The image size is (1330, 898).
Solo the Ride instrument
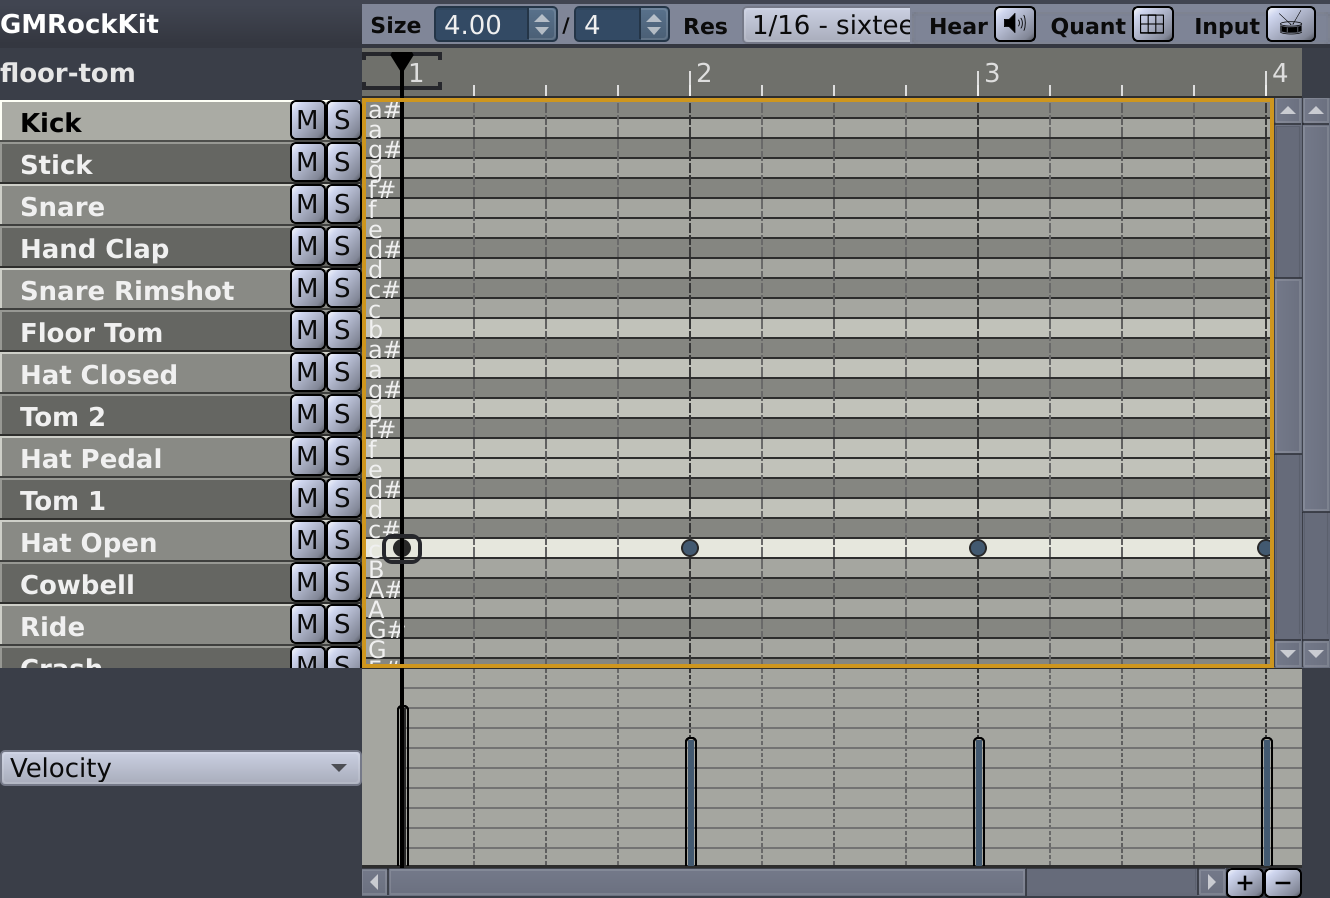[x=343, y=624]
